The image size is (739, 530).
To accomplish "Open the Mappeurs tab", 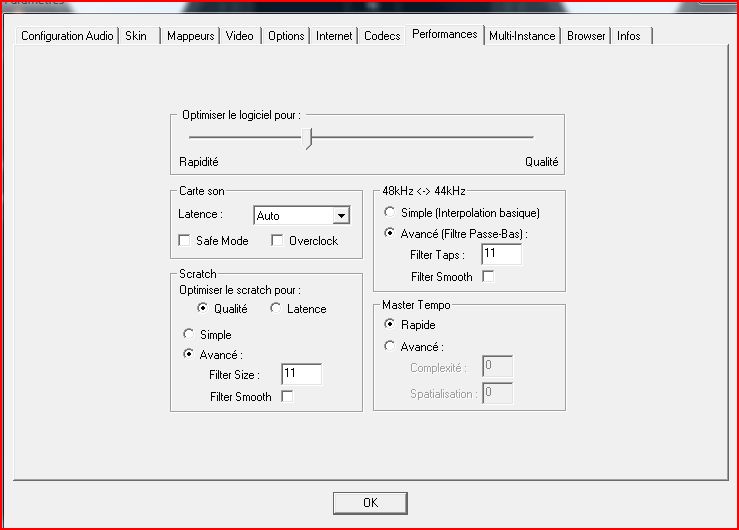I will pos(190,36).
